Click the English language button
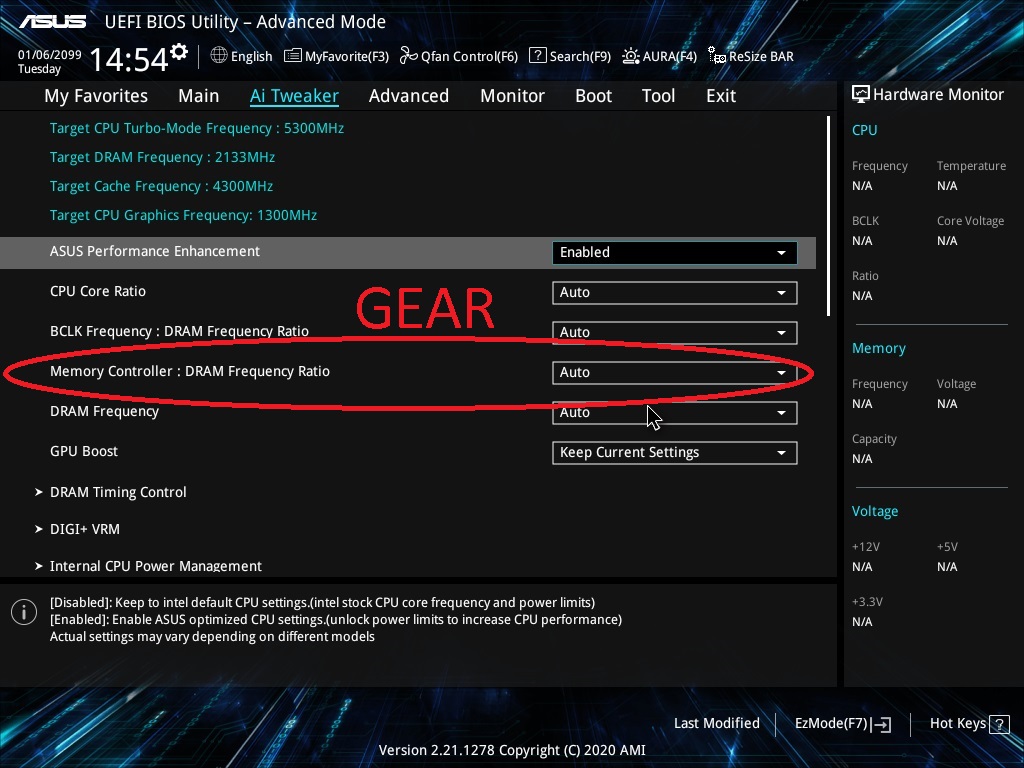The image size is (1024, 768). click(x=251, y=57)
